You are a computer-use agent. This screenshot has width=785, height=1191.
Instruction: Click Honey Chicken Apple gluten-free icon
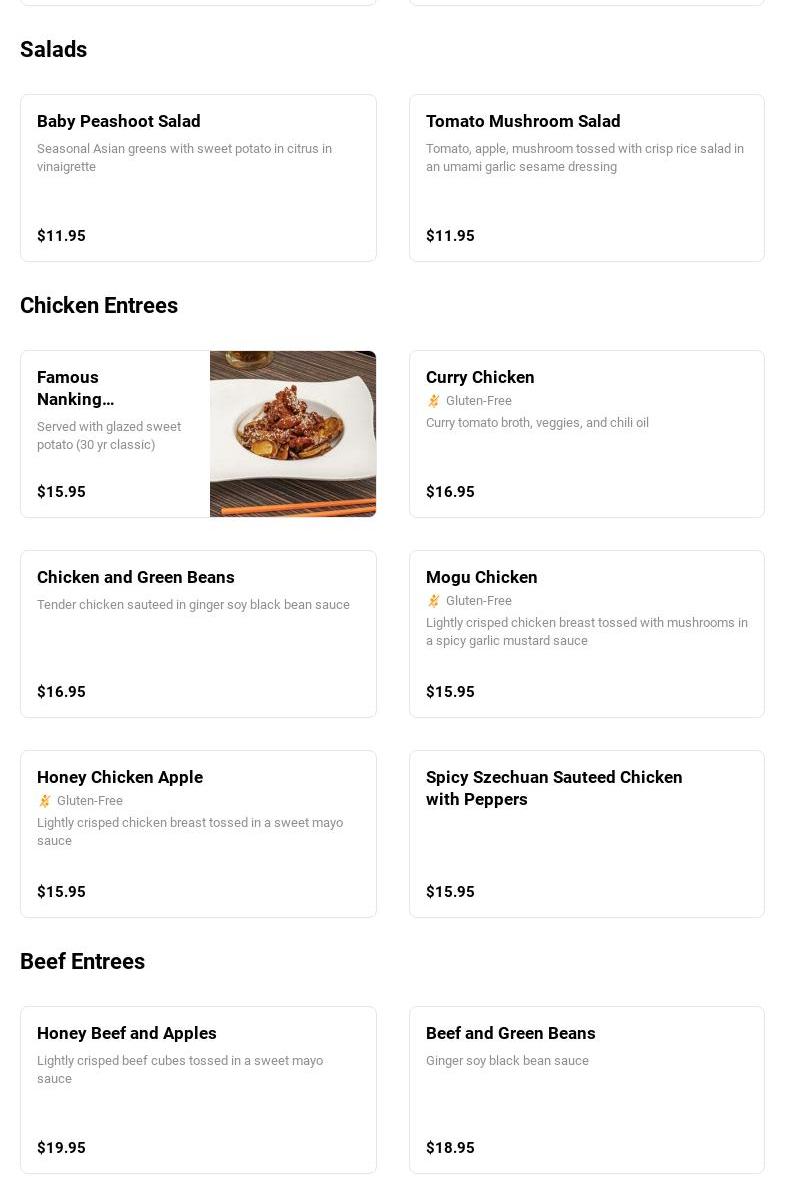pyautogui.click(x=45, y=801)
